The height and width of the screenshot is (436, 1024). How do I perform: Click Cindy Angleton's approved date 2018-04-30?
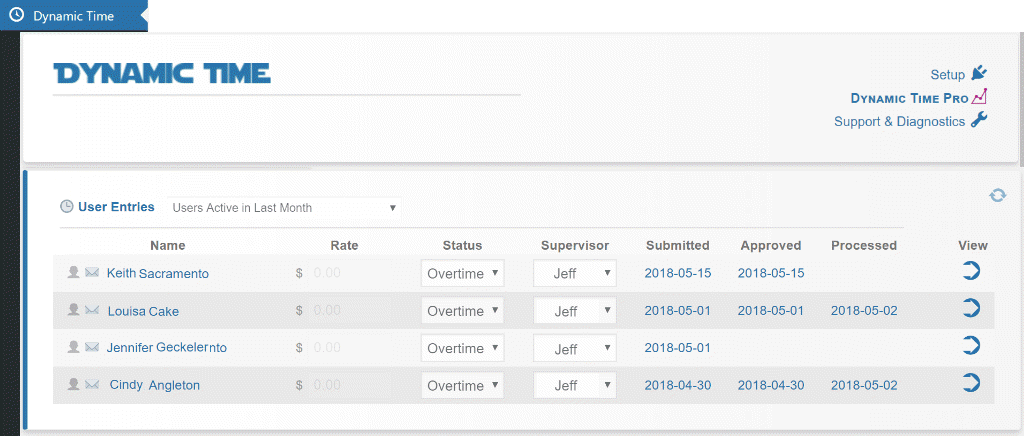coord(771,385)
